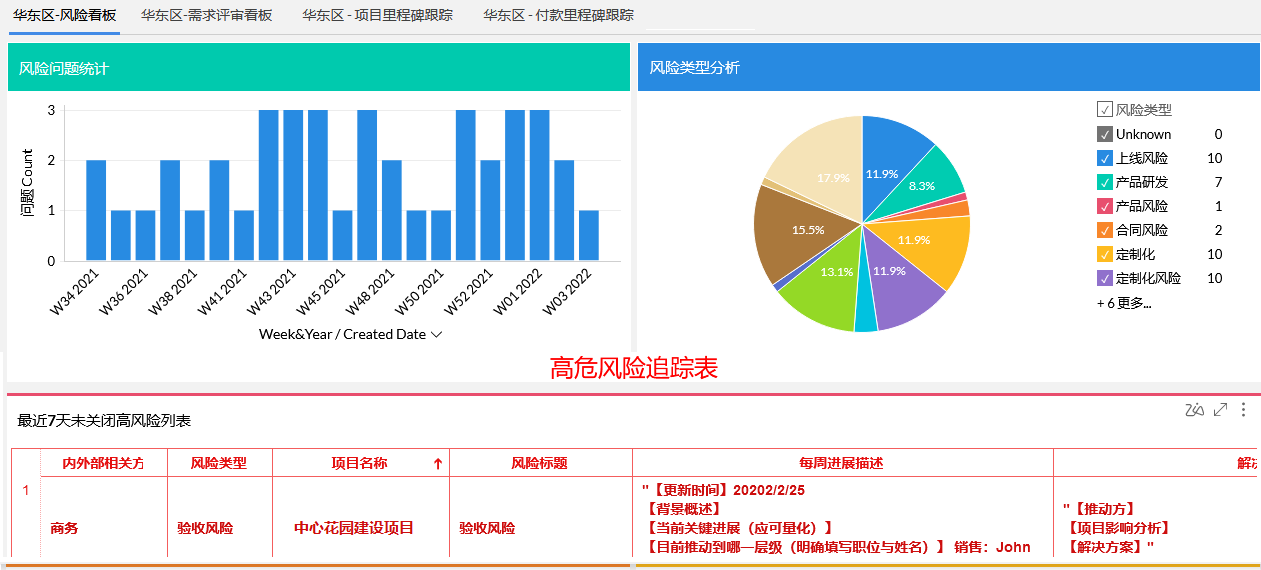Open the Zia insights icon
Image resolution: width=1261 pixels, height=570 pixels.
pos(1194,409)
